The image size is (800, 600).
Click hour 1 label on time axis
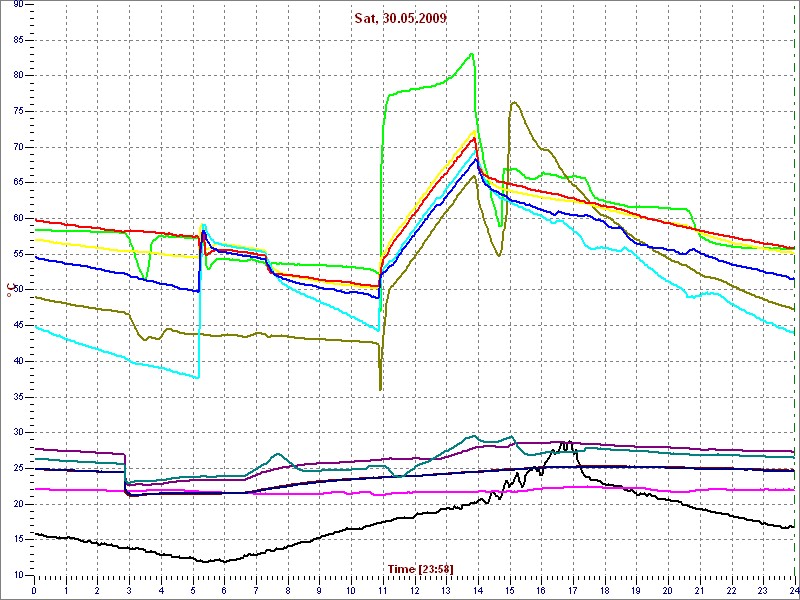pyautogui.click(x=66, y=591)
